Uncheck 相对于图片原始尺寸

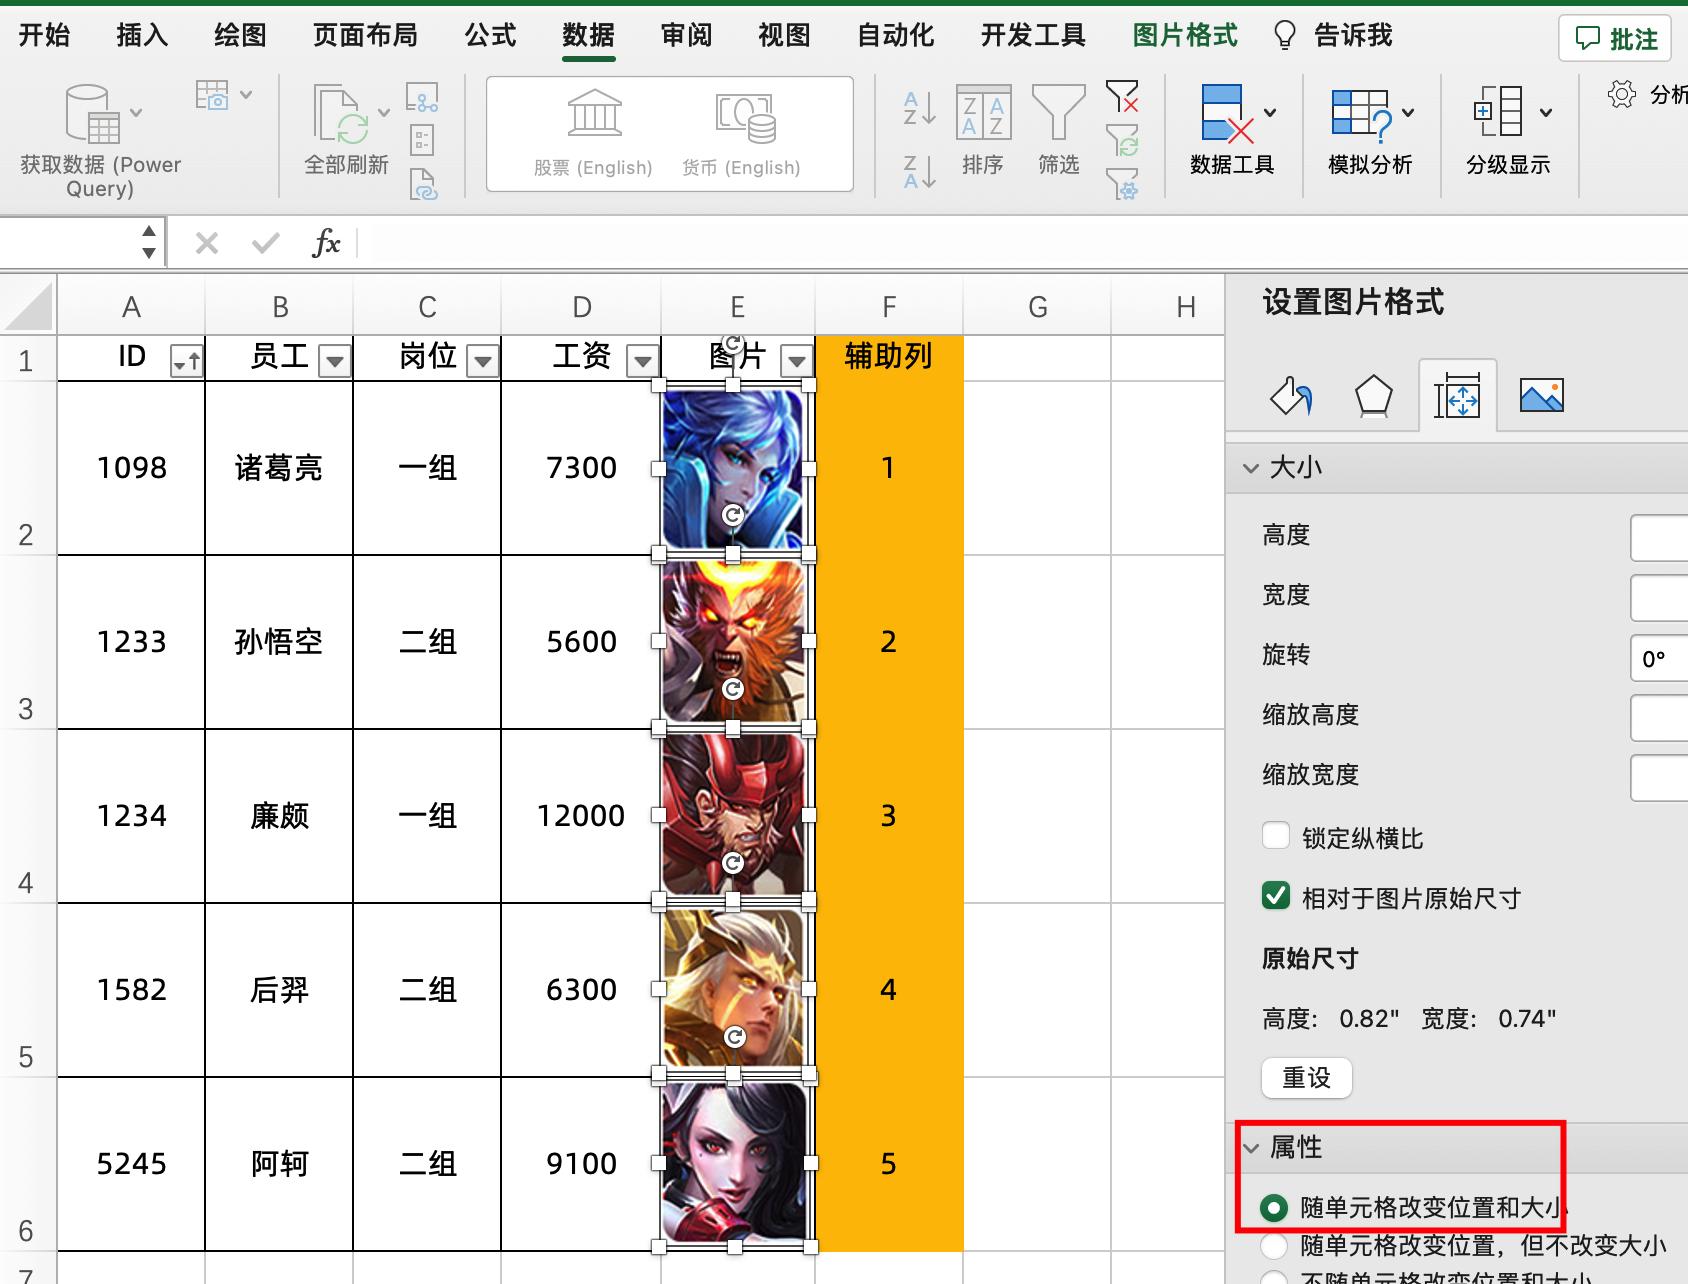coord(1276,897)
